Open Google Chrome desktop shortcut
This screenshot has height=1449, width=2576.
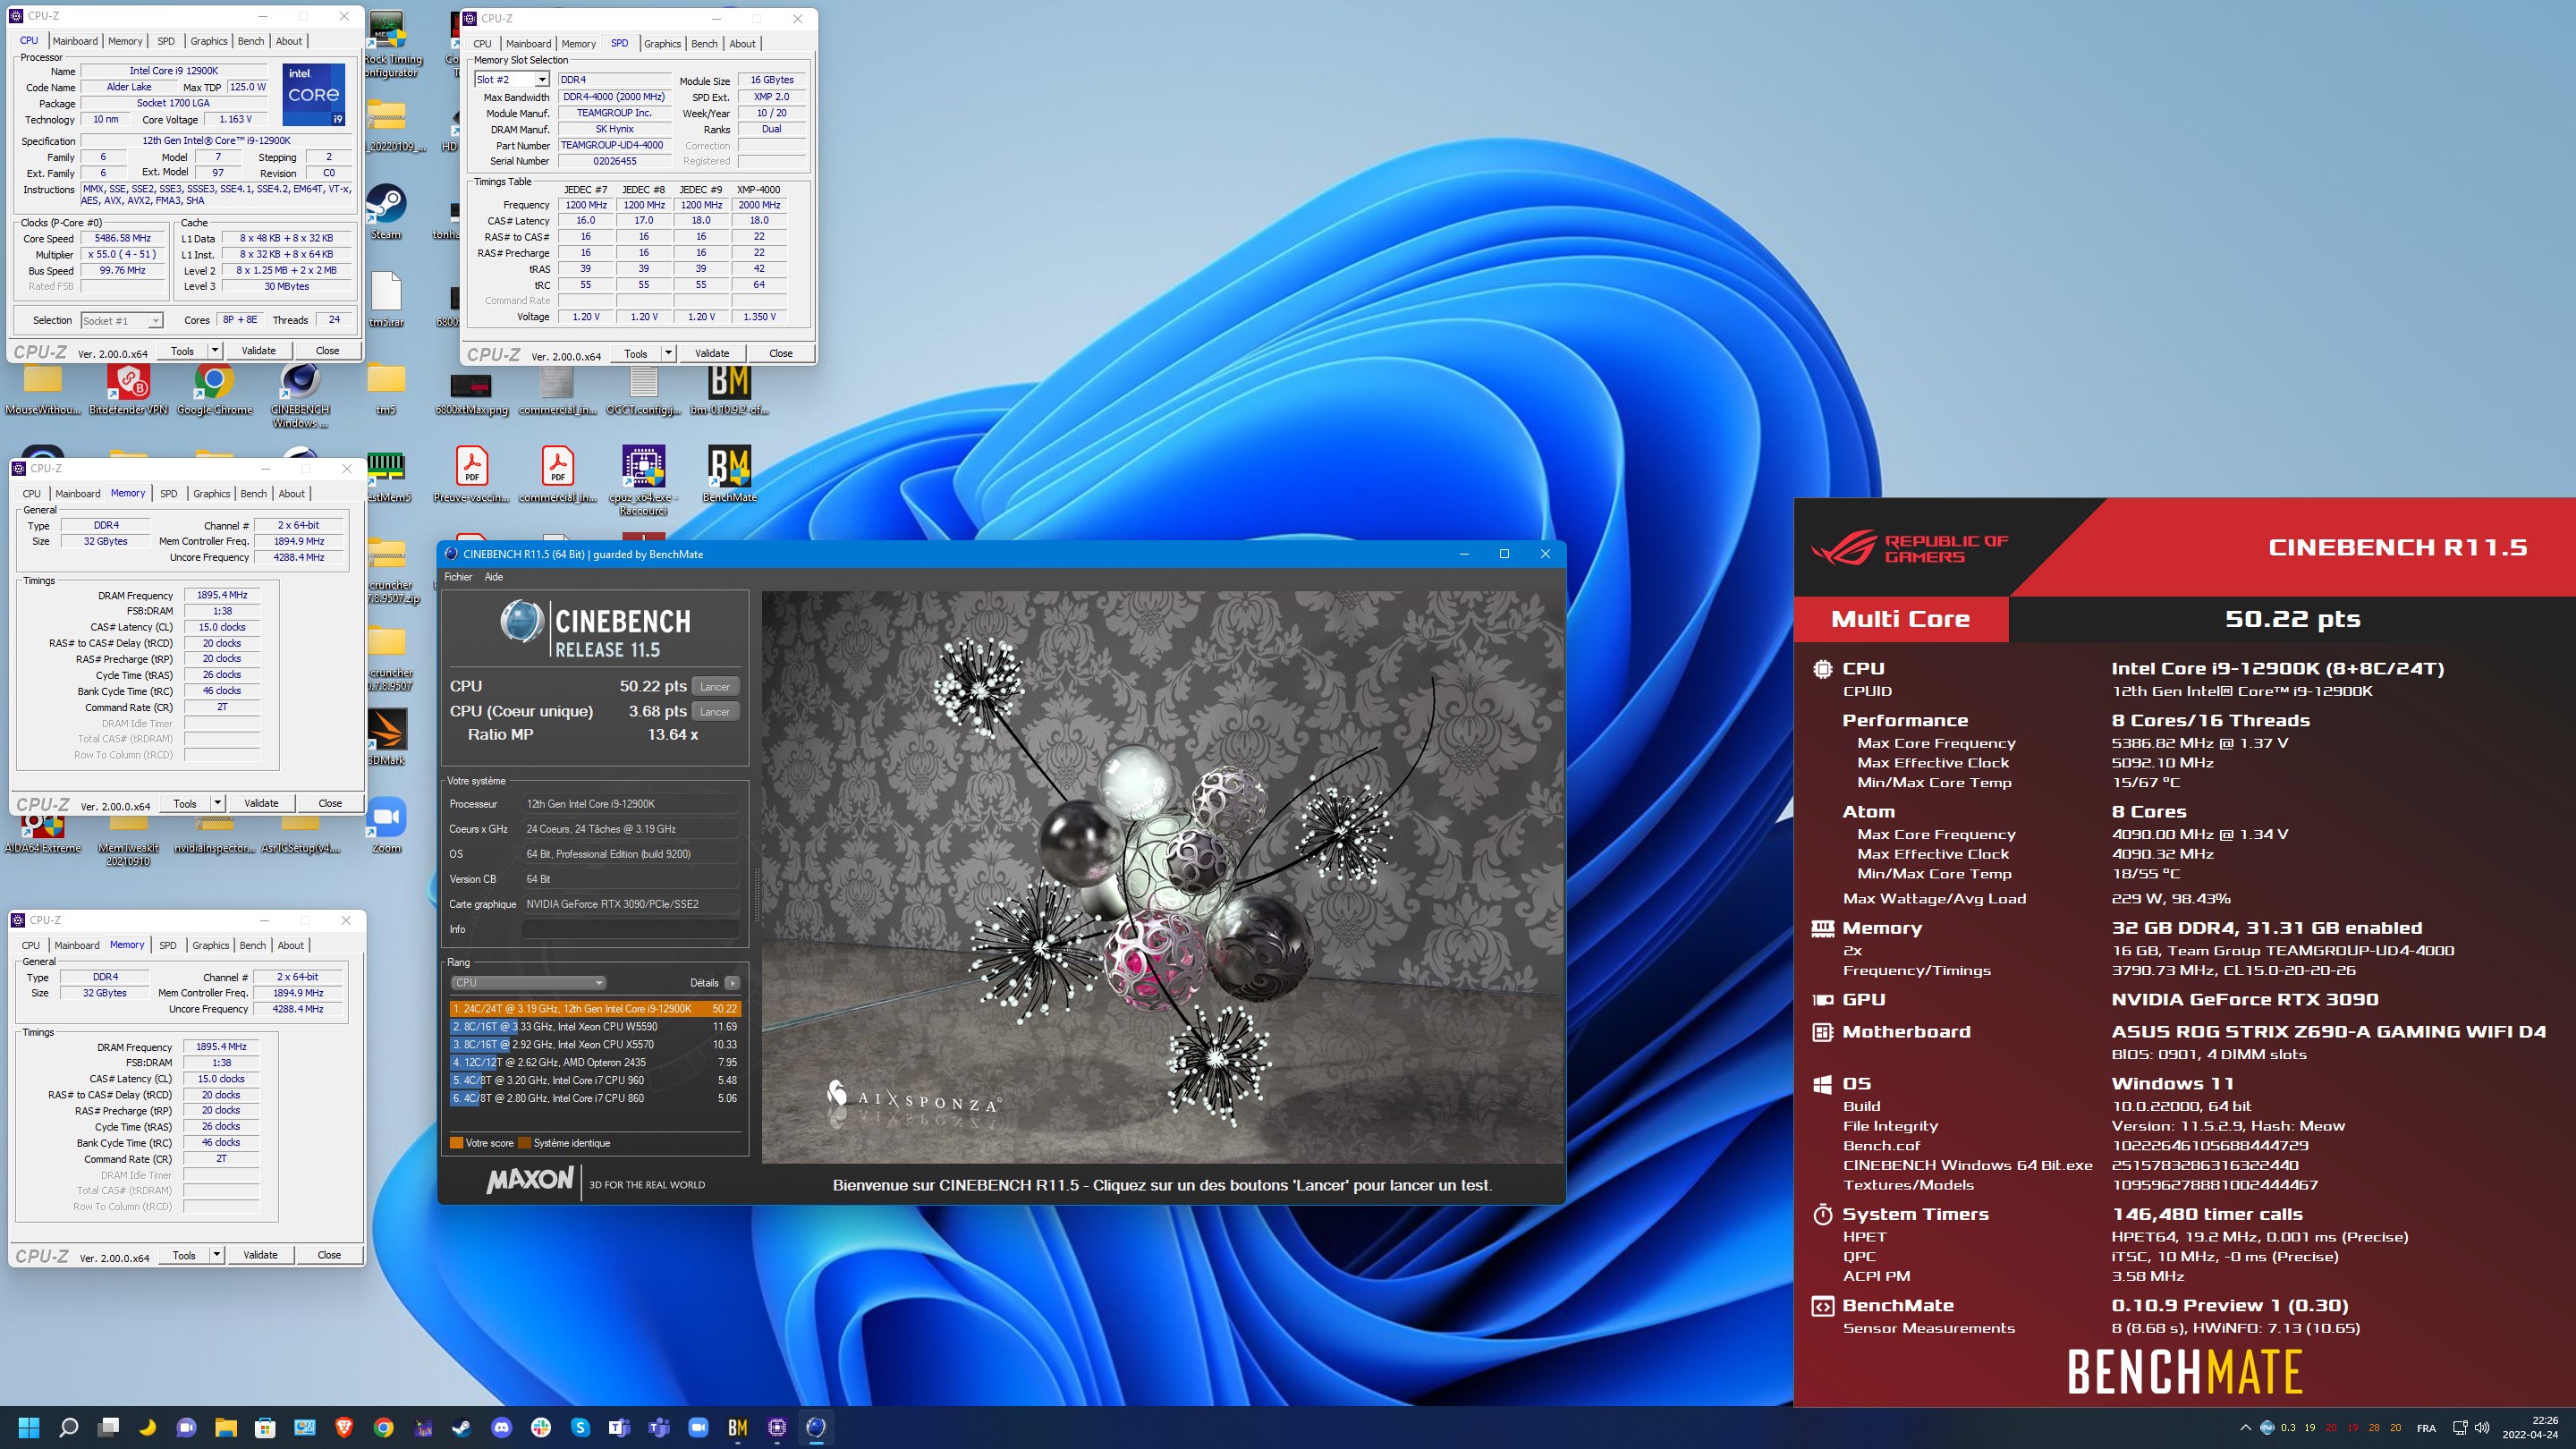point(214,389)
